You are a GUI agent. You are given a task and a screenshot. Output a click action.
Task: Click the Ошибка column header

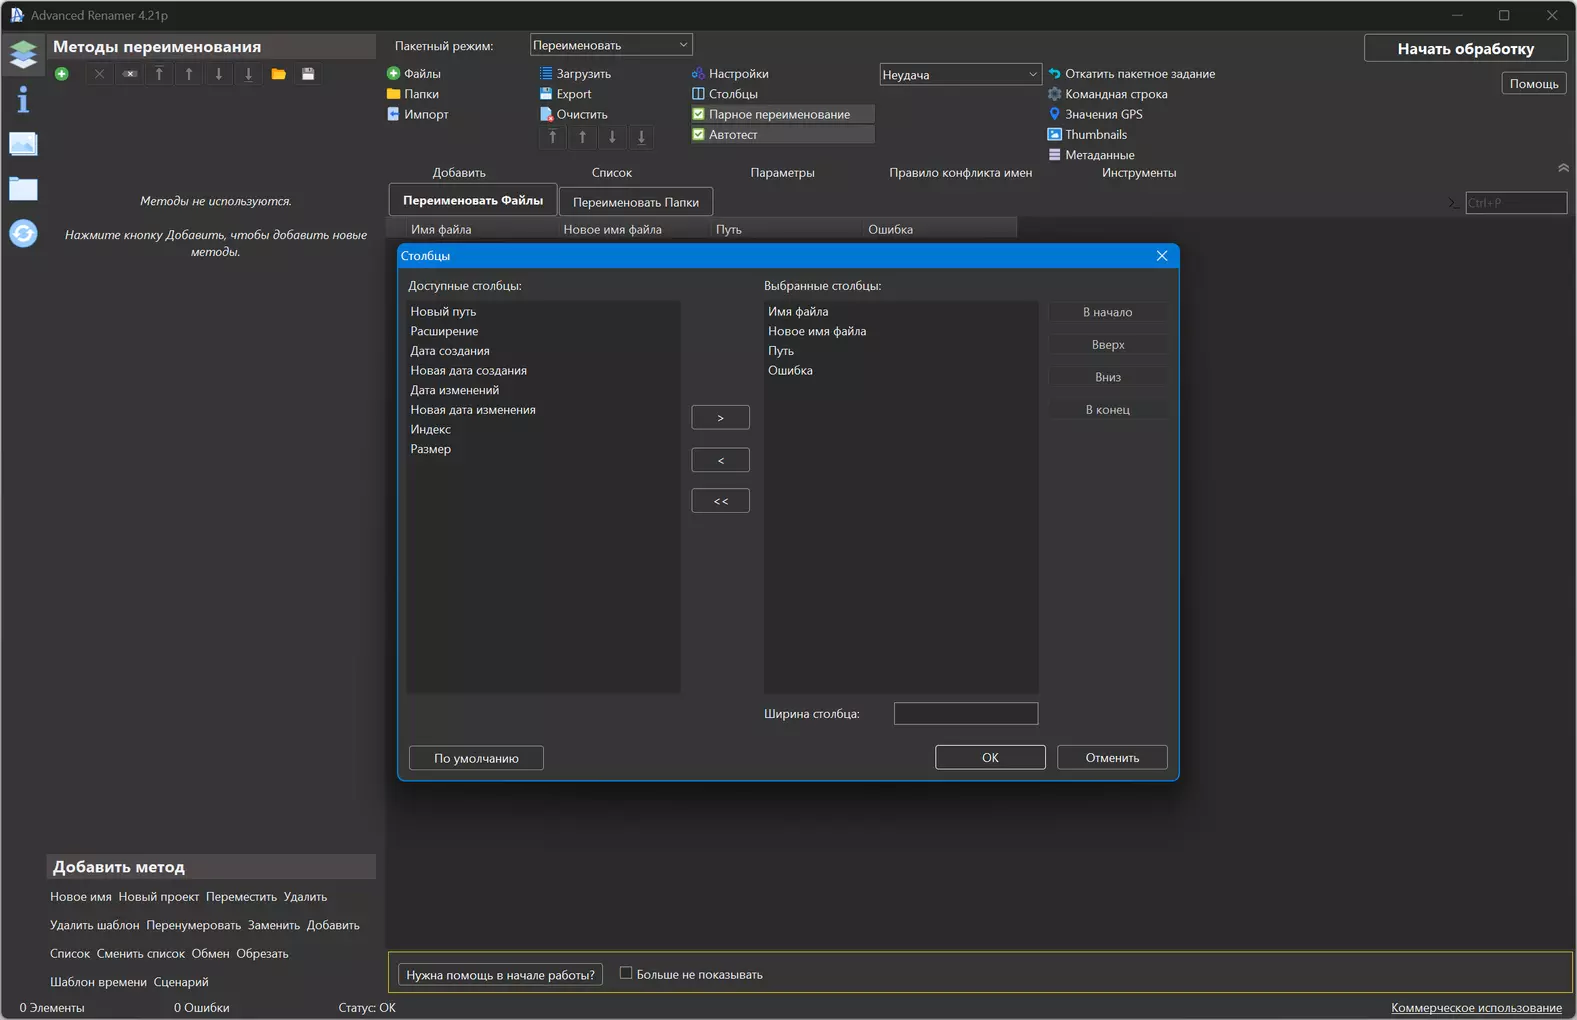click(940, 229)
